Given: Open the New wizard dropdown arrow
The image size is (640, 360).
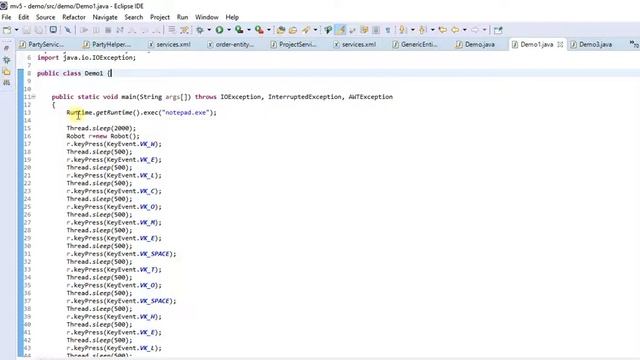Looking at the screenshot, I should click(16, 30).
